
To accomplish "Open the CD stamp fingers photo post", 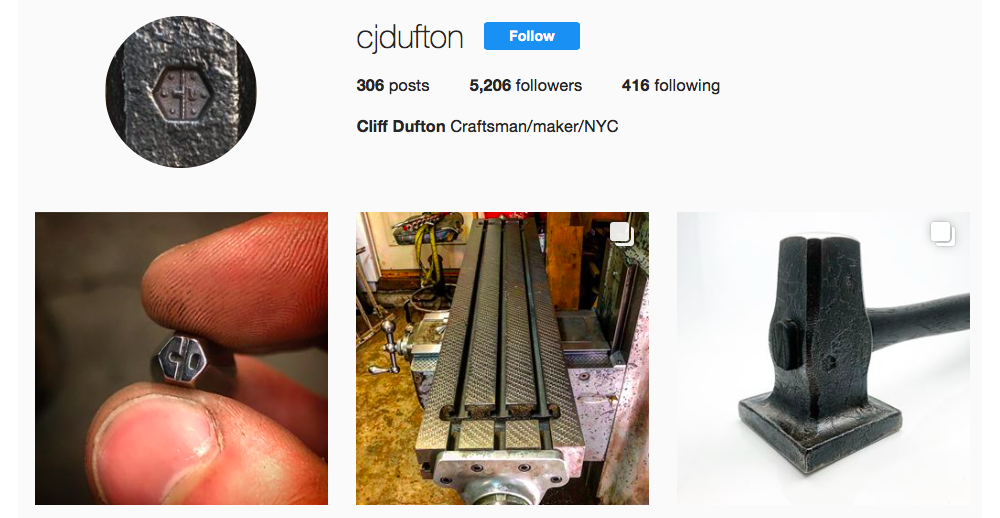I will point(181,359).
